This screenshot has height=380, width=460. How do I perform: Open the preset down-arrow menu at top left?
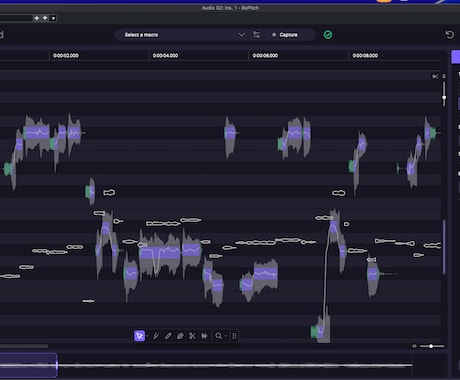(x=53, y=18)
